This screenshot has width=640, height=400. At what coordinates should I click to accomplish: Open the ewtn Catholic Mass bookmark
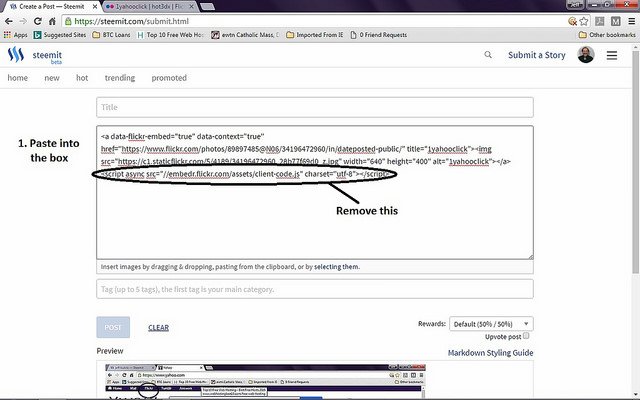(245, 35)
